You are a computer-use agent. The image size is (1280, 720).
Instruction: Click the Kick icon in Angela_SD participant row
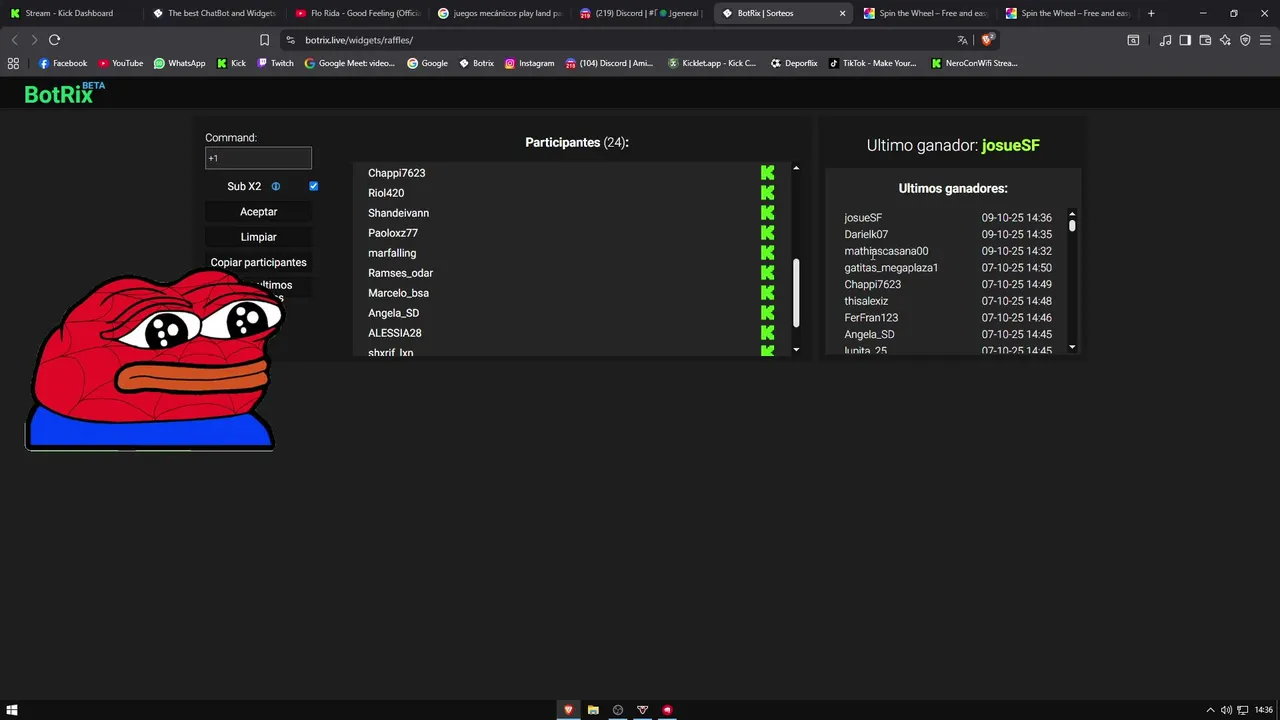tap(767, 313)
